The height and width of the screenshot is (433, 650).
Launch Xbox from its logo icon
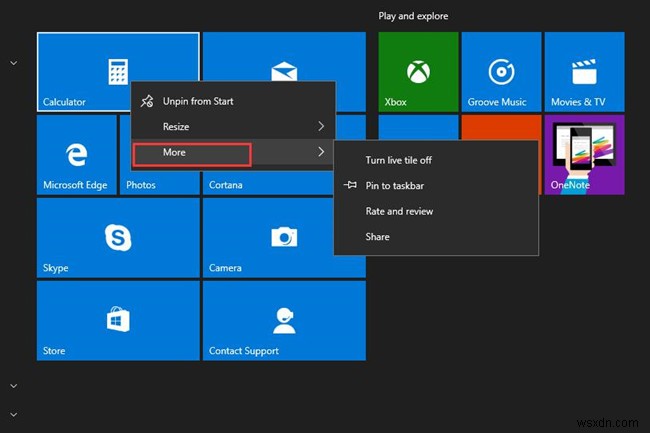pyautogui.click(x=418, y=72)
